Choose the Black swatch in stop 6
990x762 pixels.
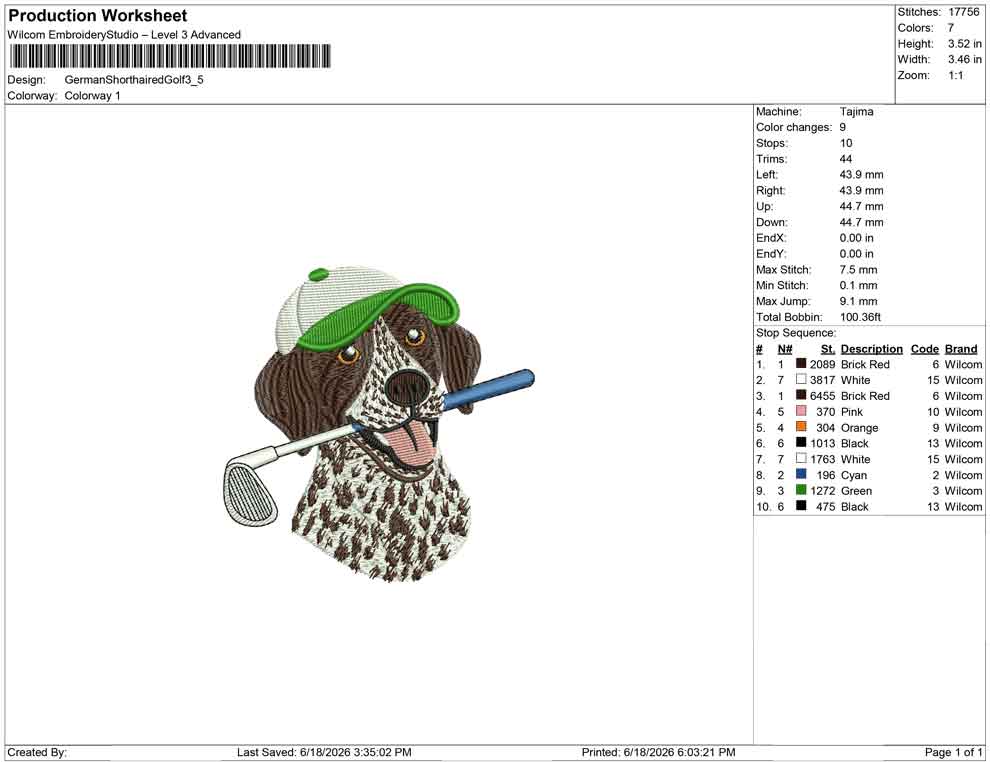pos(801,443)
